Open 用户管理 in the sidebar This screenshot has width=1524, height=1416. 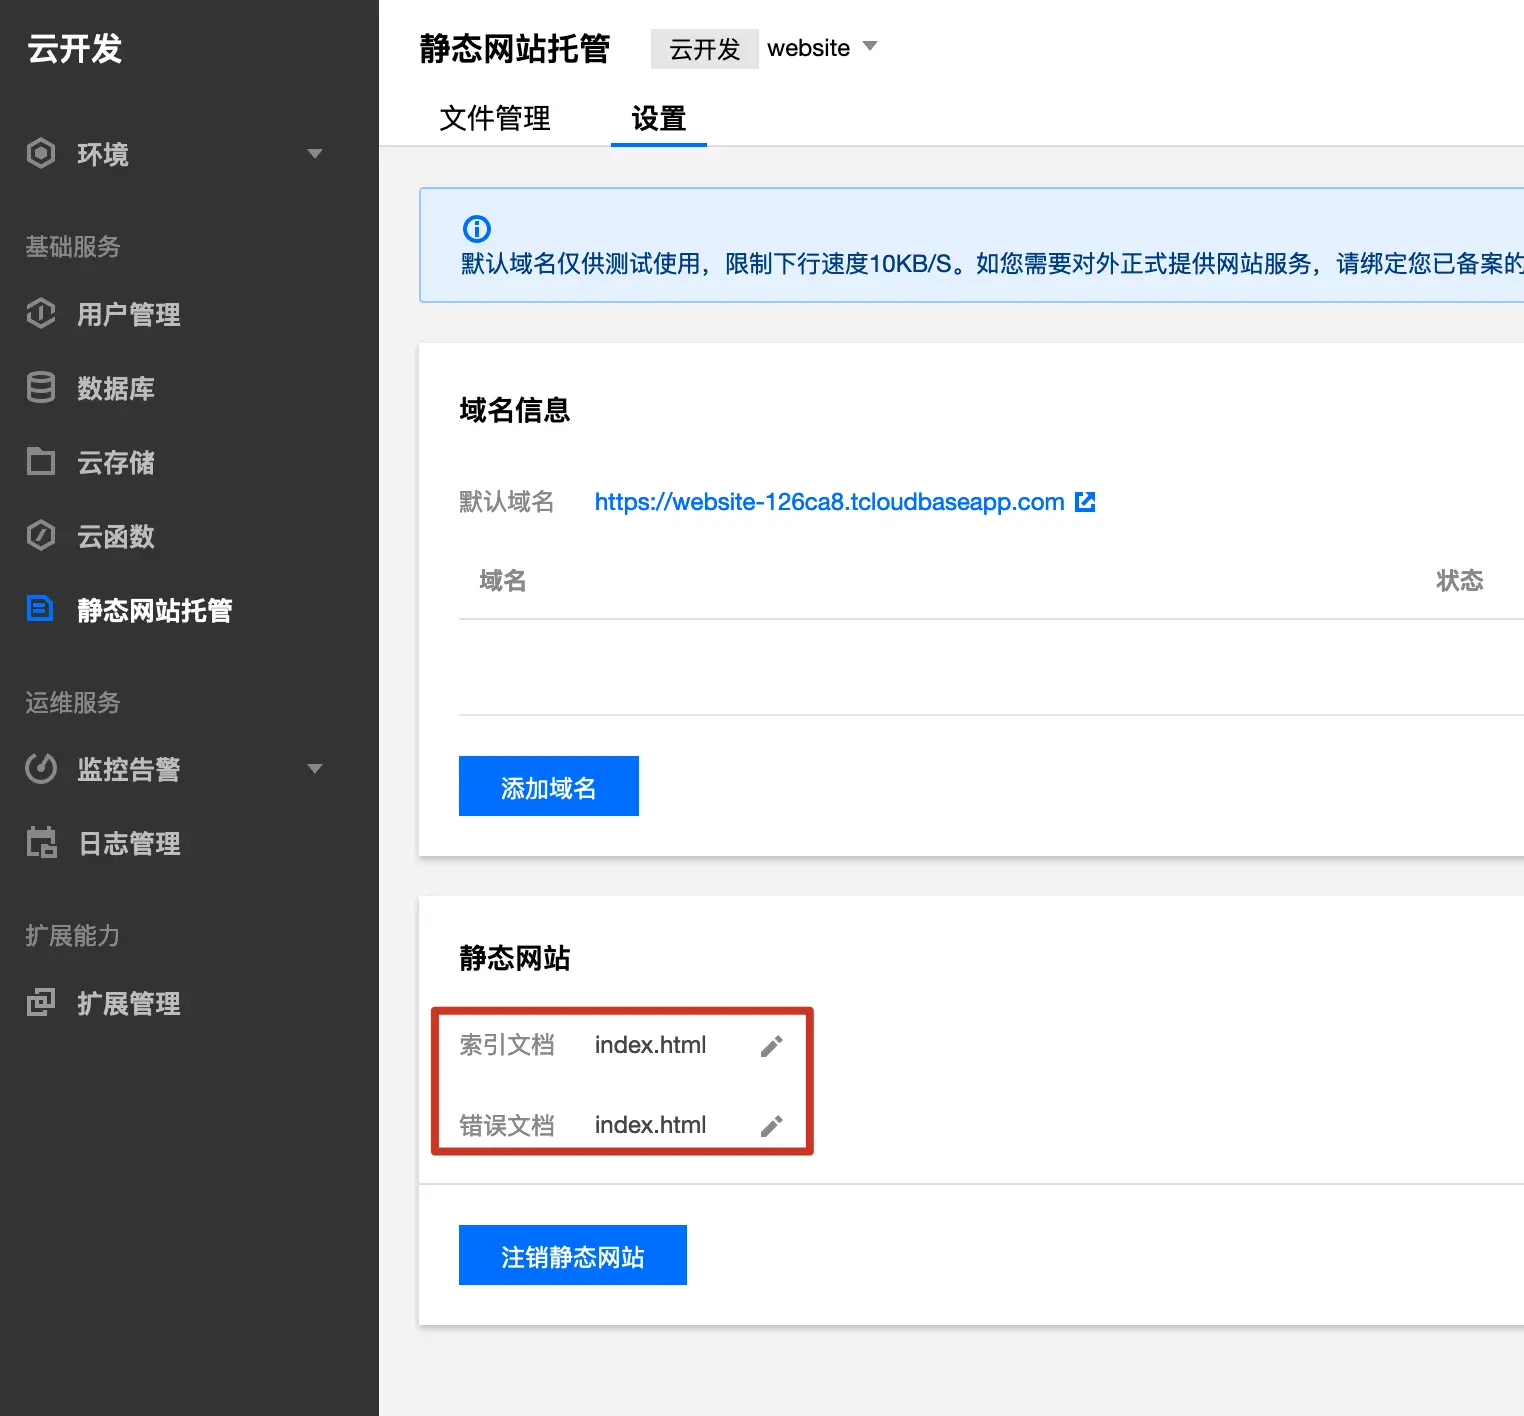[129, 314]
